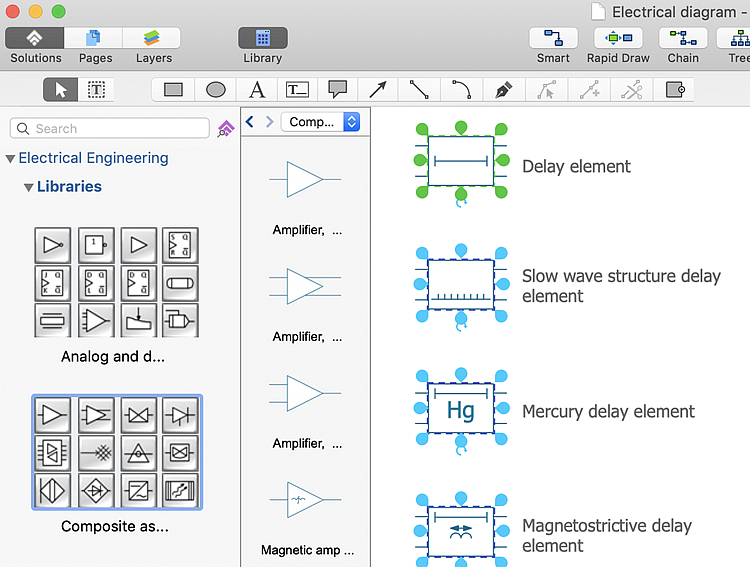Activate the pointer Select tool

(61, 90)
